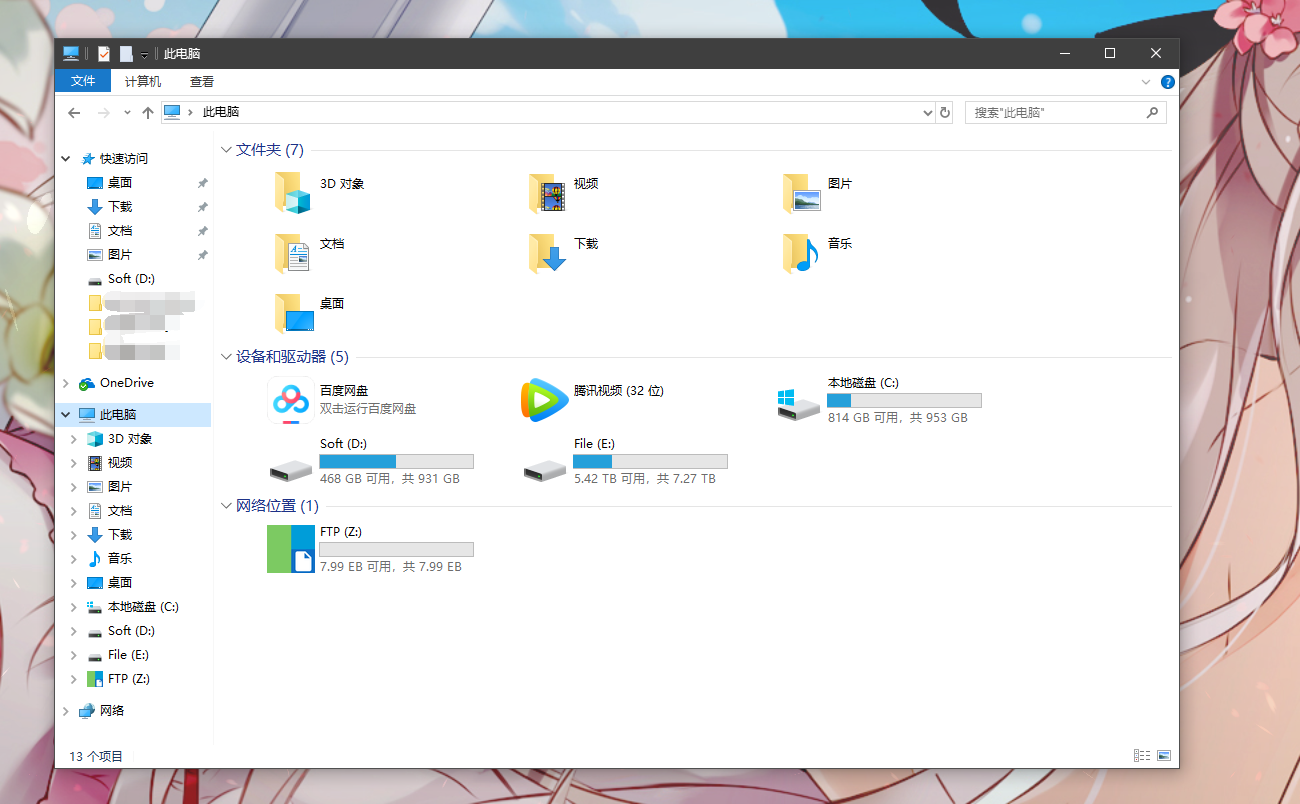Click the C: drive capacity bar
The image size is (1300, 804).
[903, 399]
